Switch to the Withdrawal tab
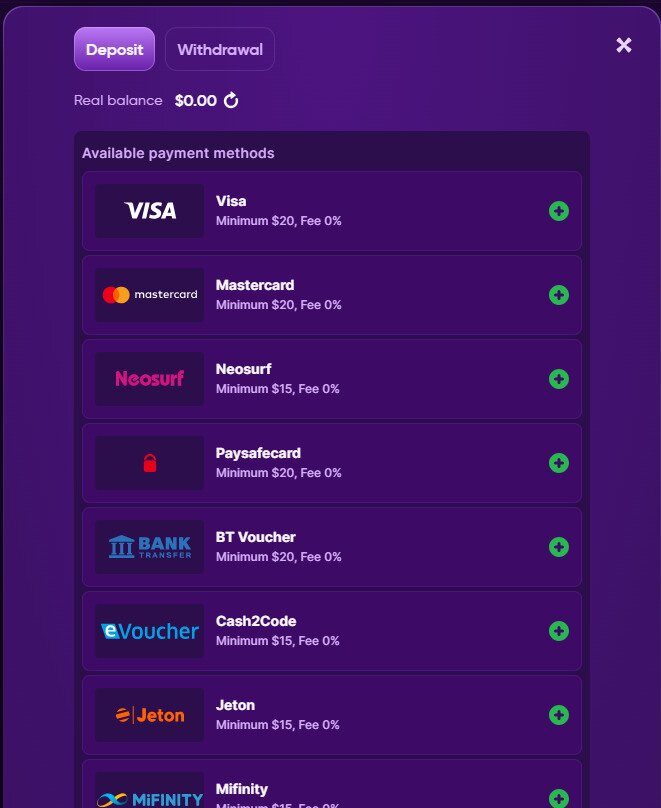661x808 pixels. tap(220, 49)
